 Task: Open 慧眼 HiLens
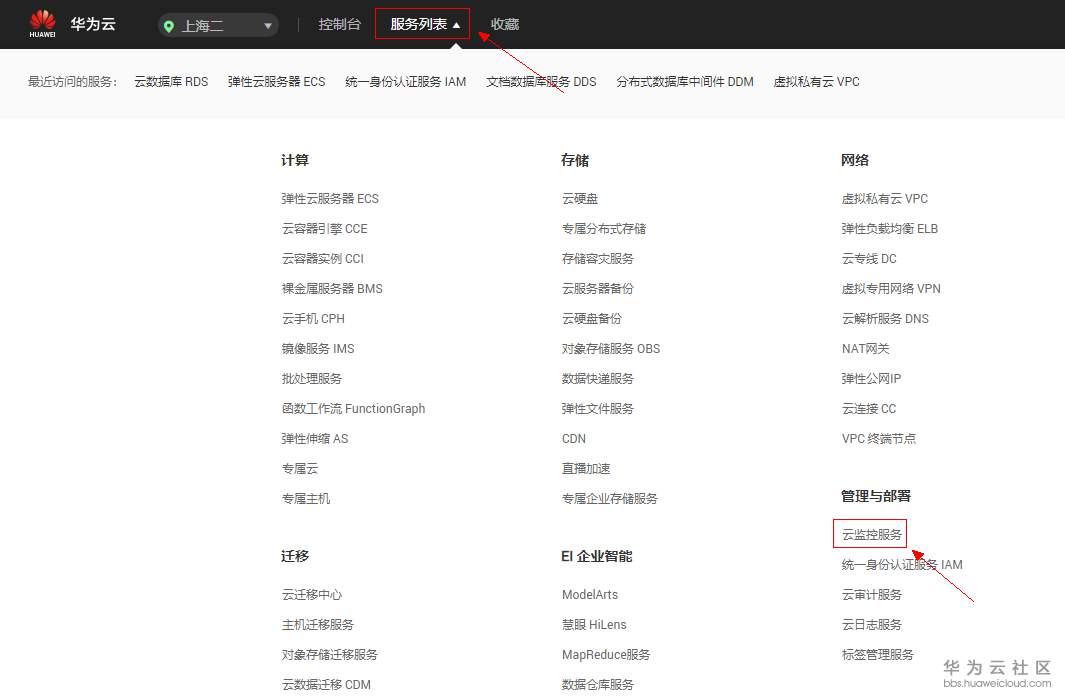pos(594,625)
